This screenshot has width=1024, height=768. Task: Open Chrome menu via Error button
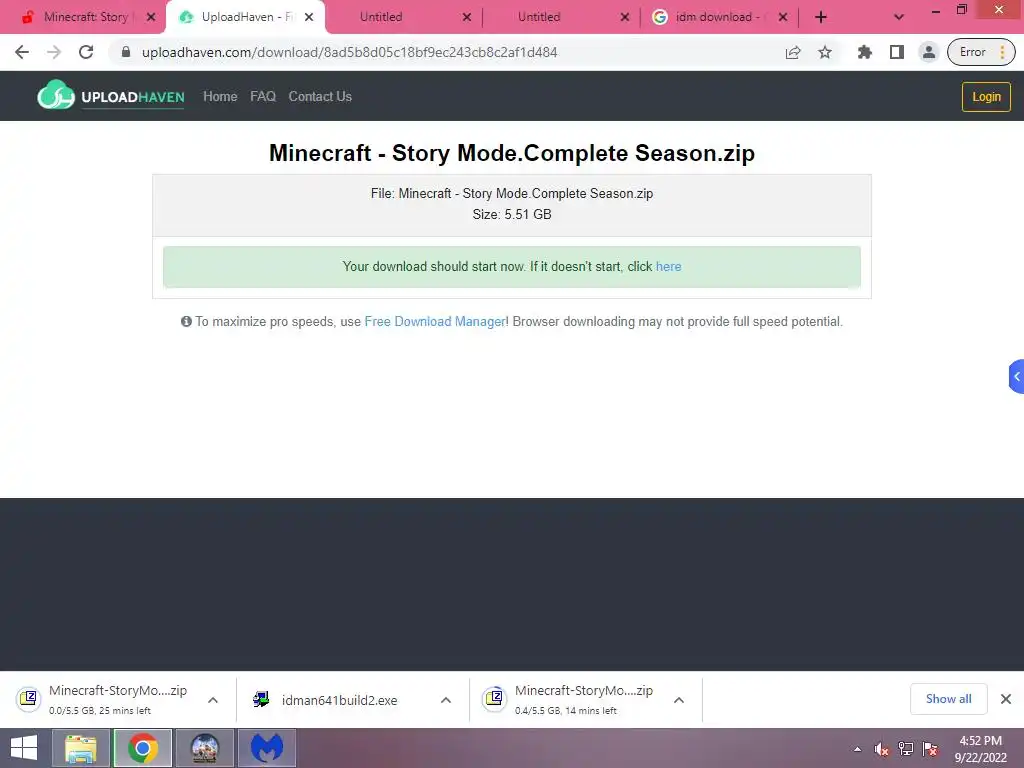(981, 52)
